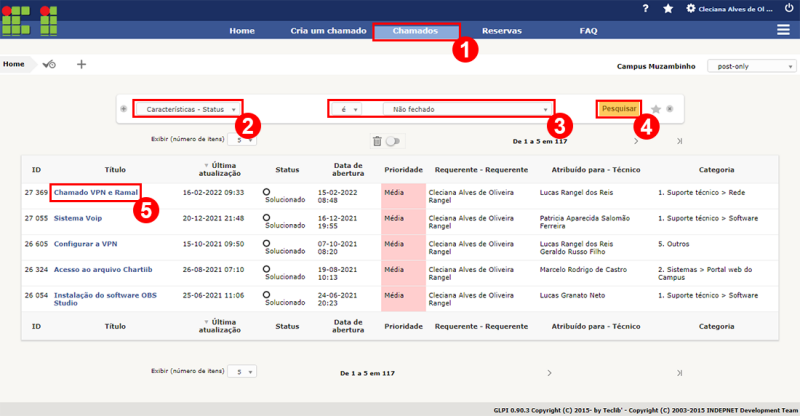Image resolution: width=800 pixels, height=416 pixels.
Task: Click the logout power icon
Action: tap(789, 8)
